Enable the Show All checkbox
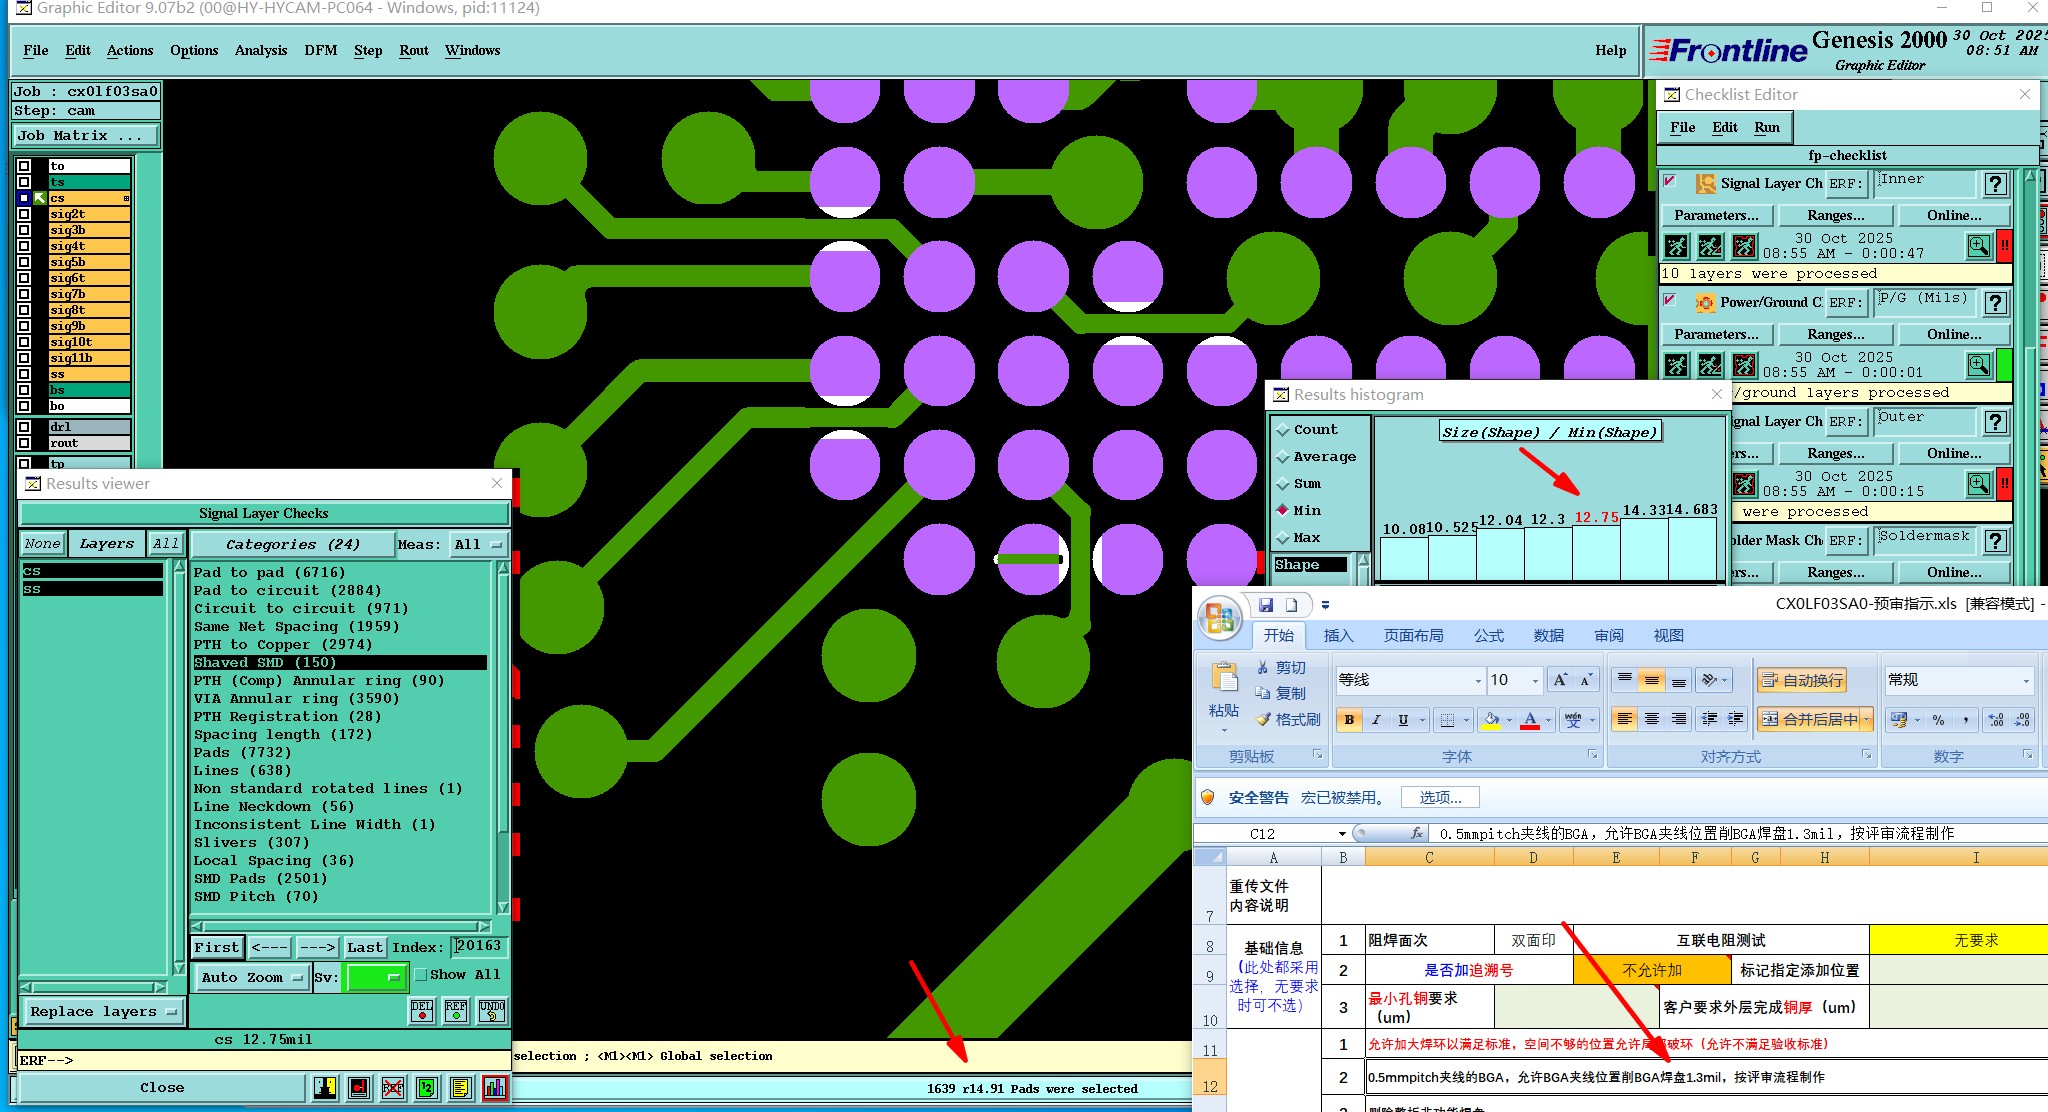Image resolution: width=2048 pixels, height=1112 pixels. (421, 974)
